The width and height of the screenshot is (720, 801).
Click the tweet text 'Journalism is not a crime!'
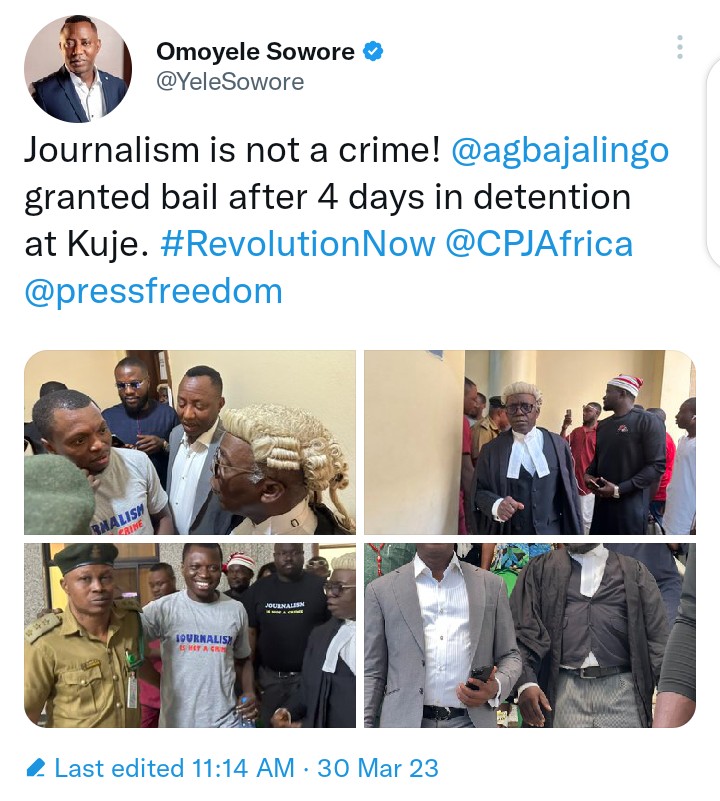[233, 151]
